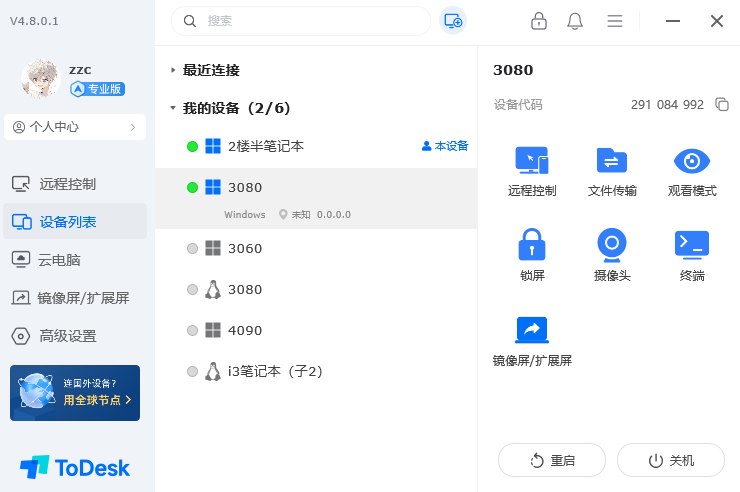
Task: Select the offline Linux 3080 device
Action: click(x=316, y=290)
